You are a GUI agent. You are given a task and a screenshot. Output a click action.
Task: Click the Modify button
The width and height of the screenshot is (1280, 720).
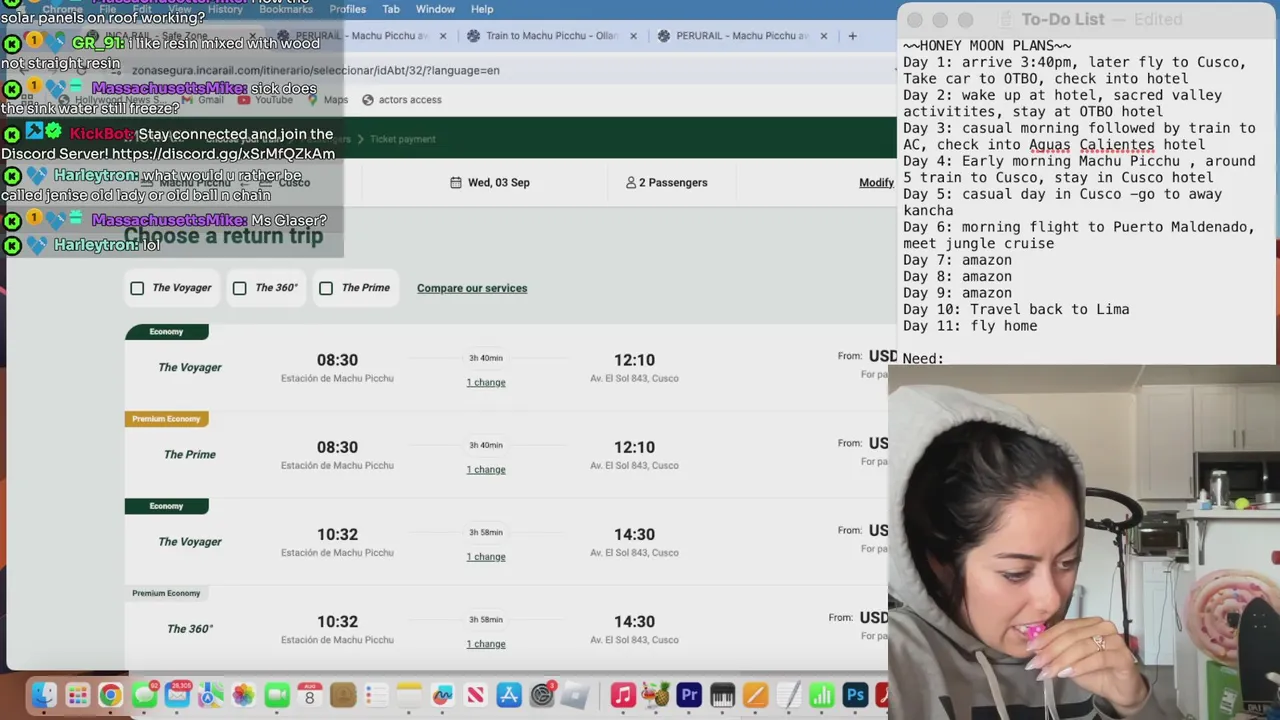[x=876, y=182]
